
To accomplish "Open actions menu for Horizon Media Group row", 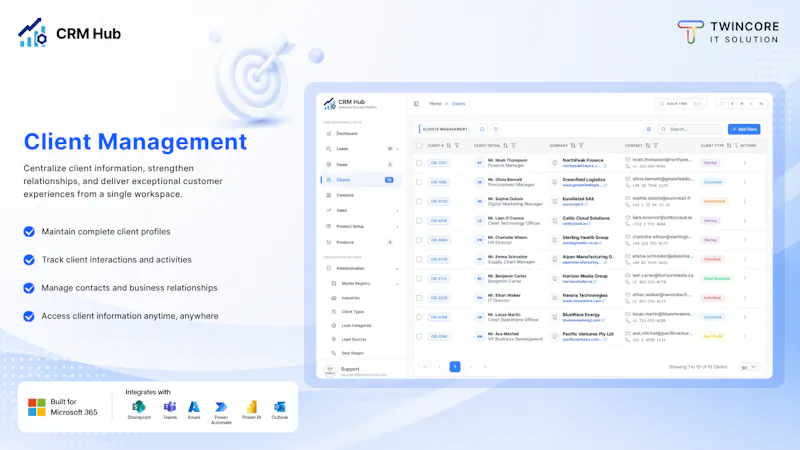I will pyautogui.click(x=744, y=279).
